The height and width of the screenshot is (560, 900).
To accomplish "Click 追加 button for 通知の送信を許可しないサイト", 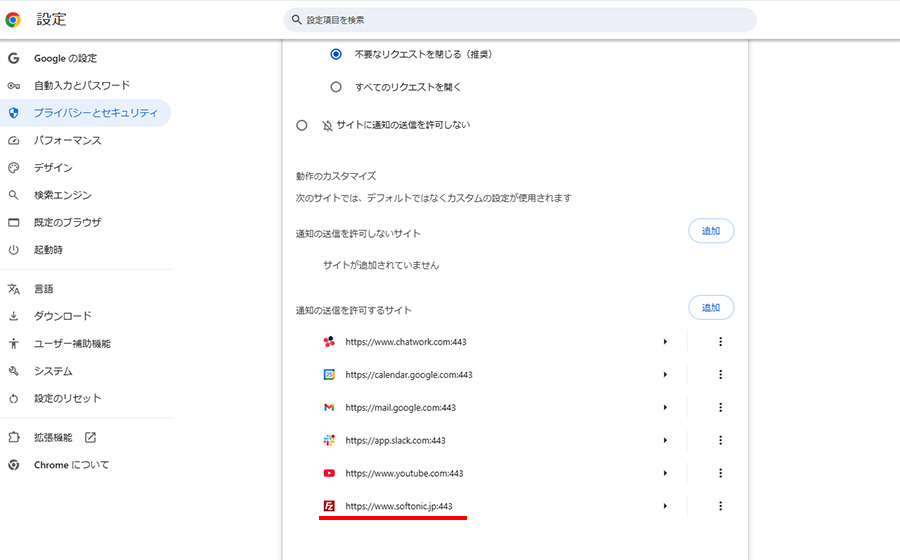I will pos(711,231).
